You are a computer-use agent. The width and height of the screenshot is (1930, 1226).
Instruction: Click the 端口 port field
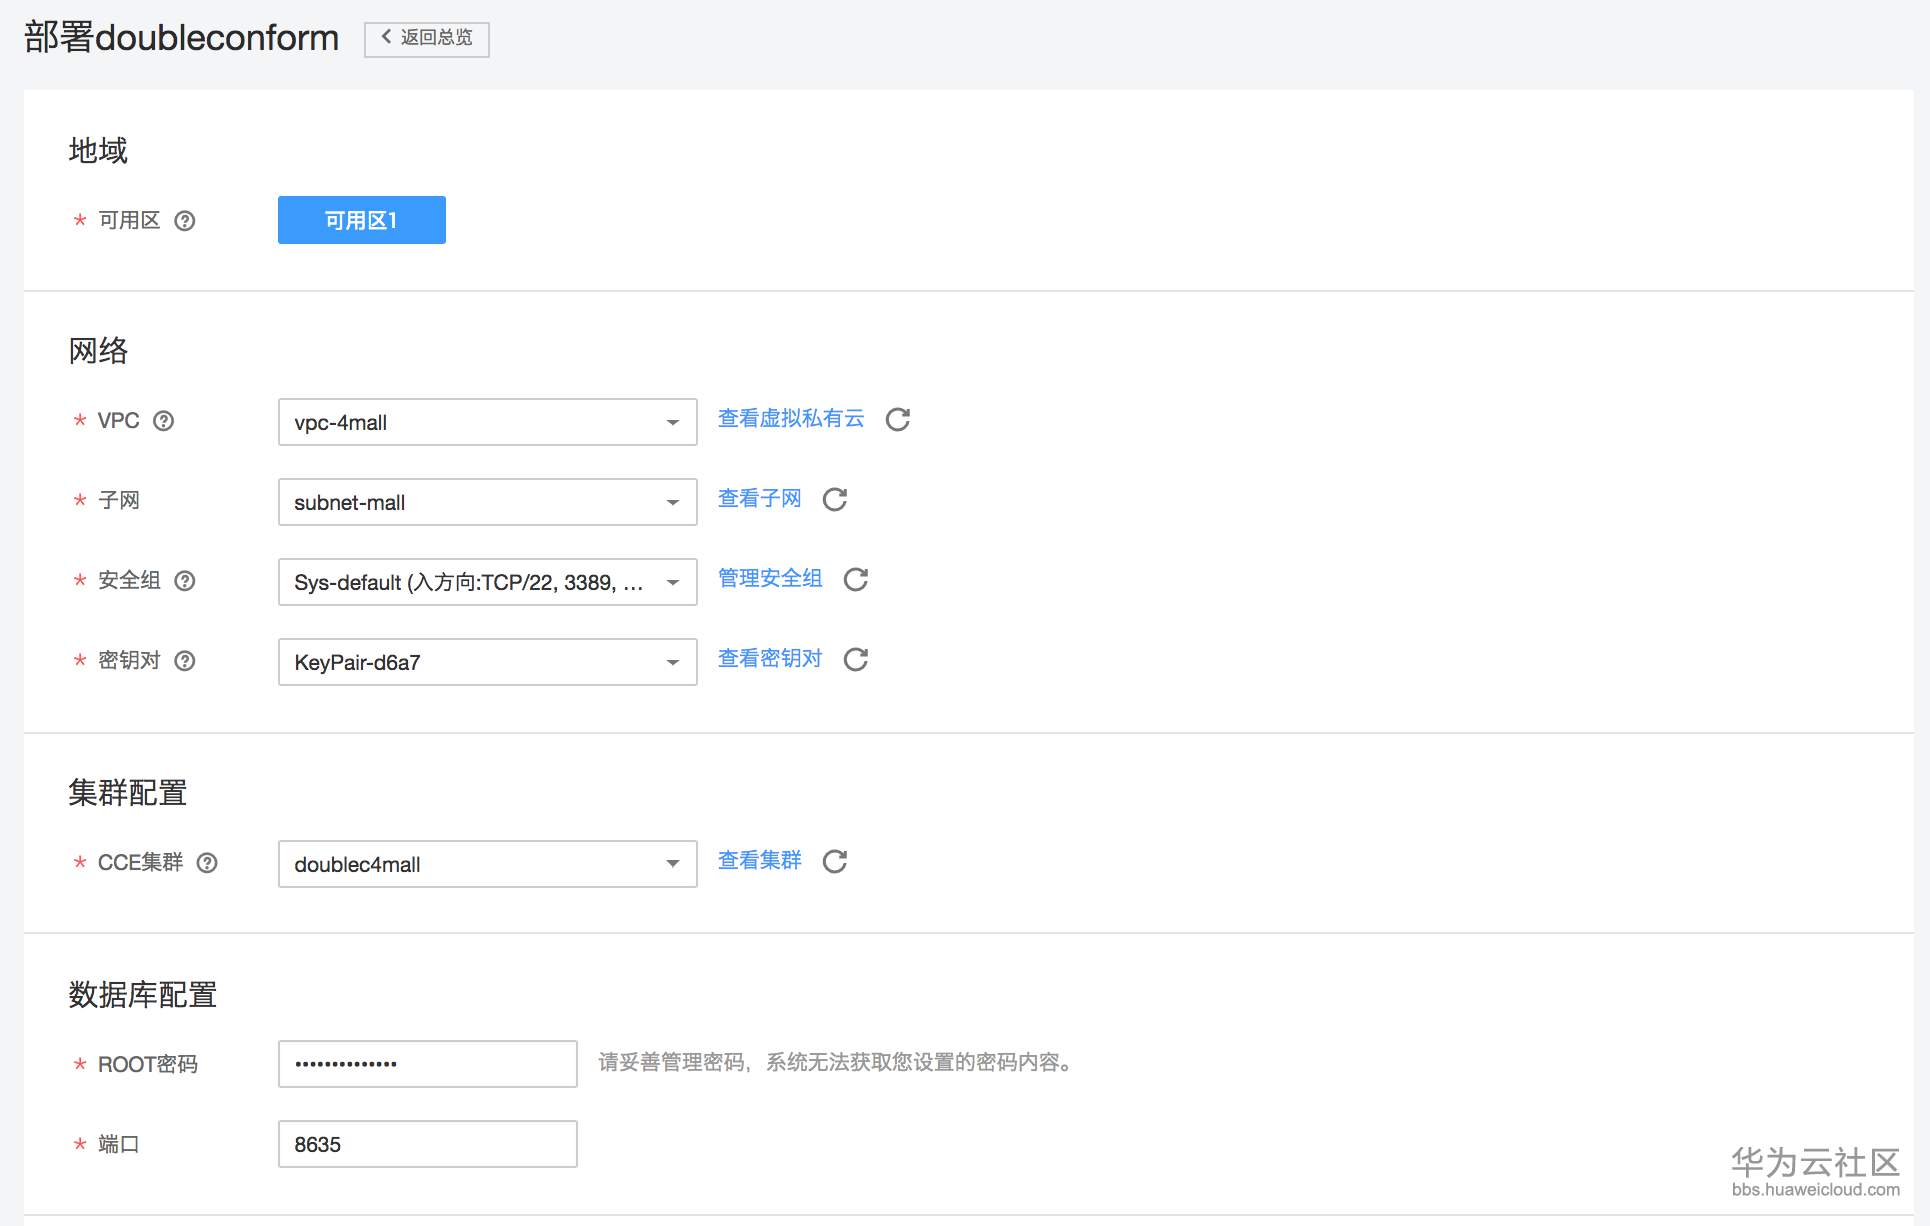click(427, 1144)
